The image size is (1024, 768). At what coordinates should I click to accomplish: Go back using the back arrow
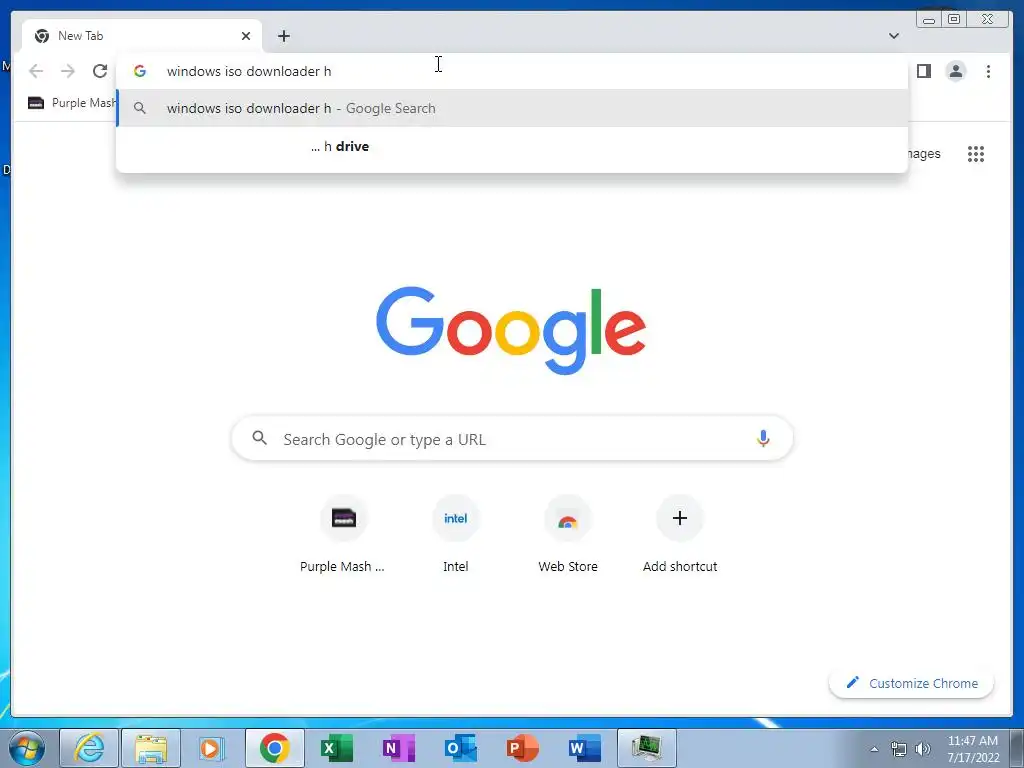tap(36, 71)
